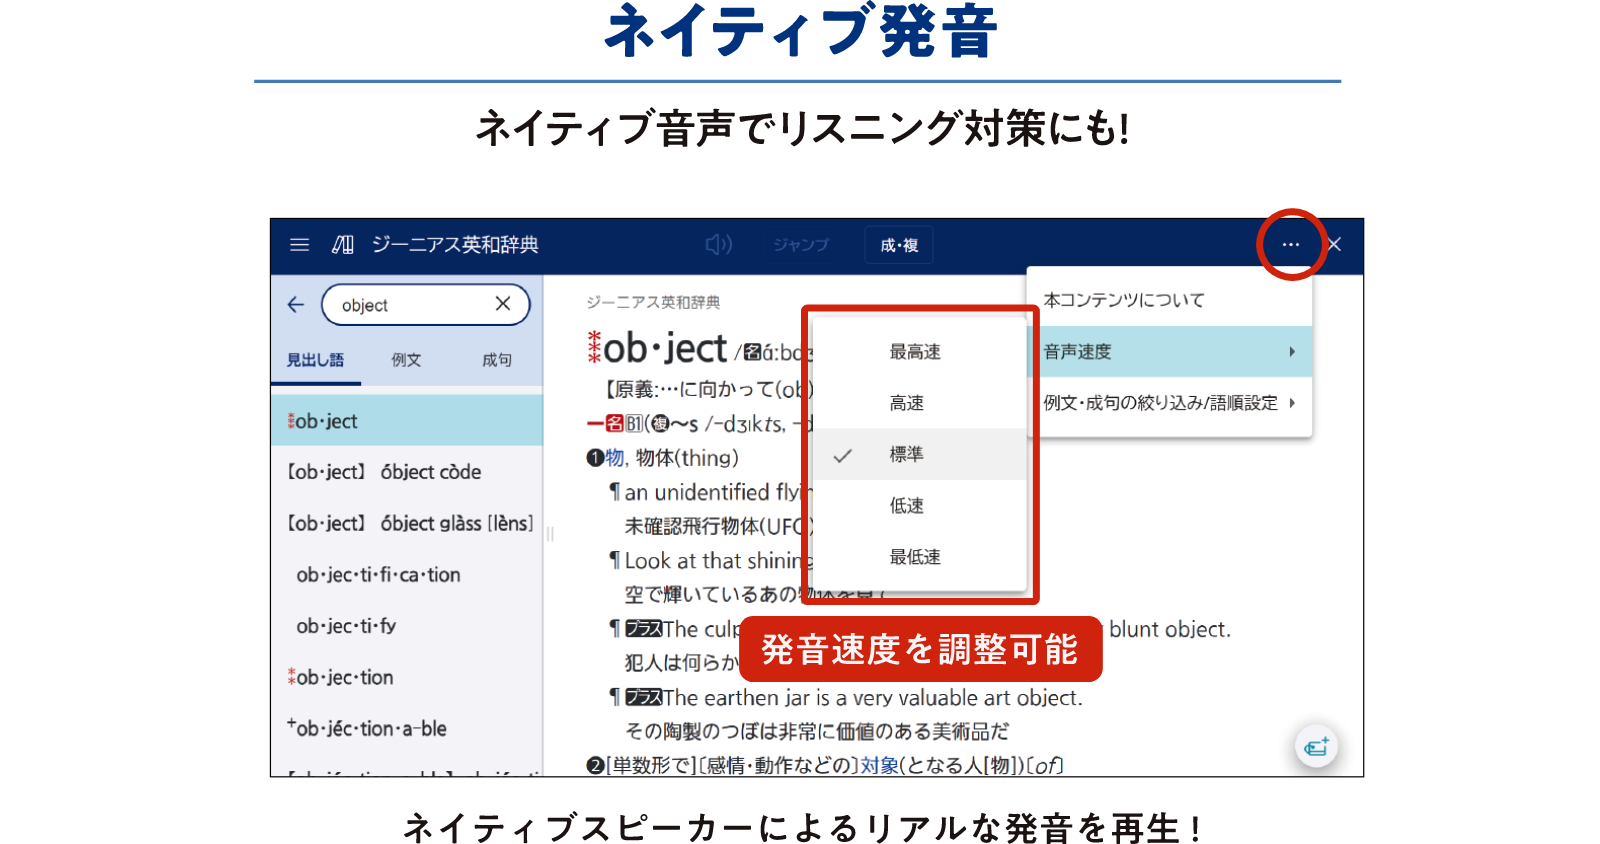The height and width of the screenshot is (844, 1600).
Task: Play pronunciation with the speaker icon
Action: click(x=718, y=245)
